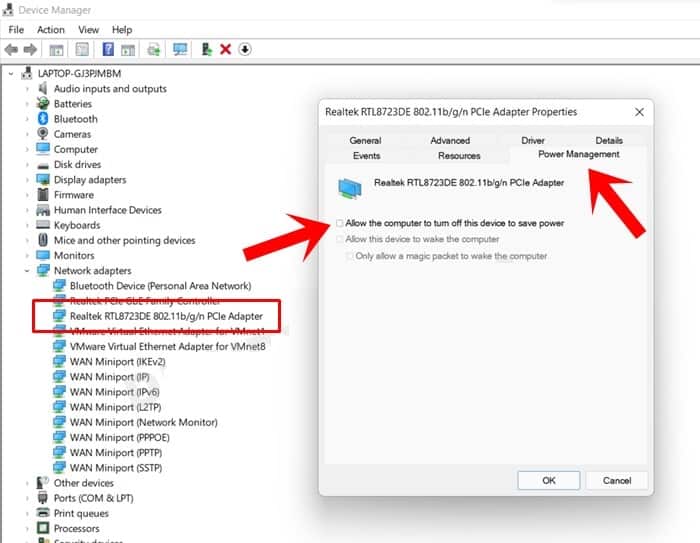This screenshot has width=700, height=543.
Task: Enable Allow the computer to turn off this device
Action: (x=340, y=223)
